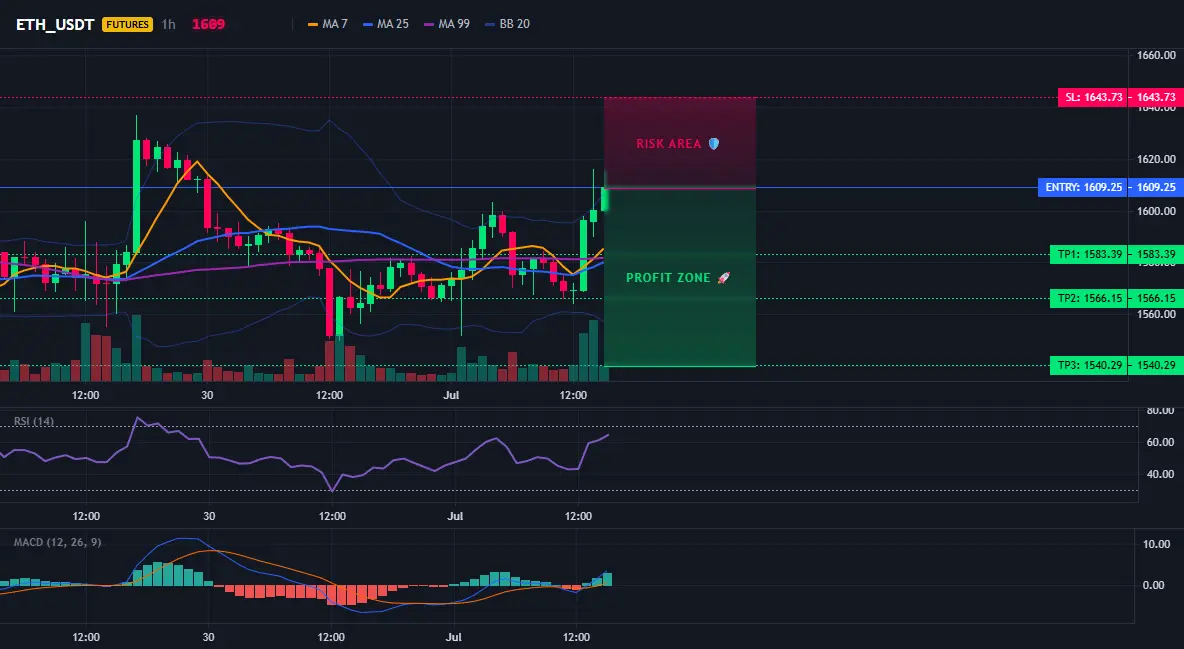Click the rocket icon beside PROFIT ZONE
1184x649 pixels.
pyautogui.click(x=723, y=278)
